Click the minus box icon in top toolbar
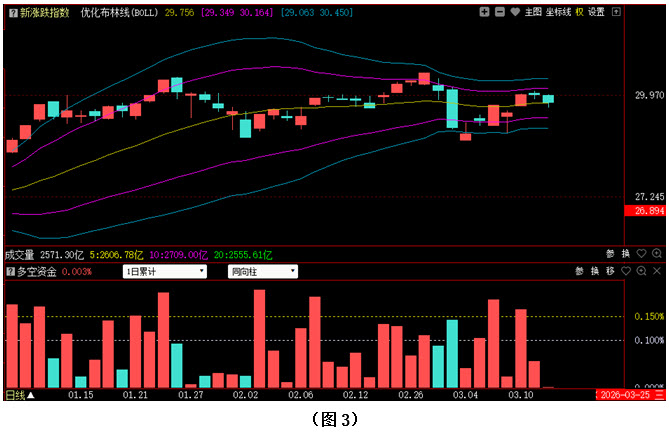 pos(500,12)
